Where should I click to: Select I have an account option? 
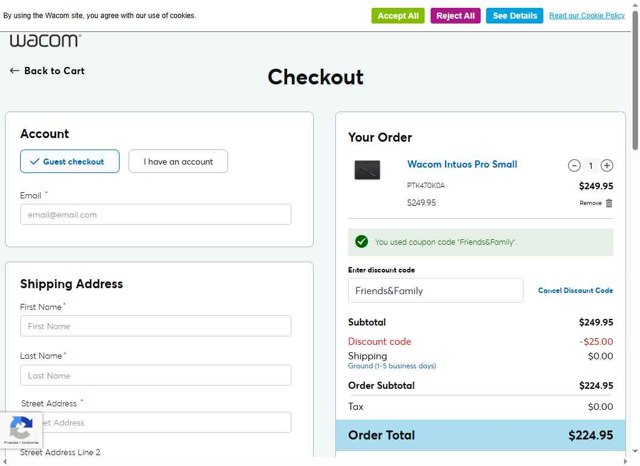pos(178,161)
